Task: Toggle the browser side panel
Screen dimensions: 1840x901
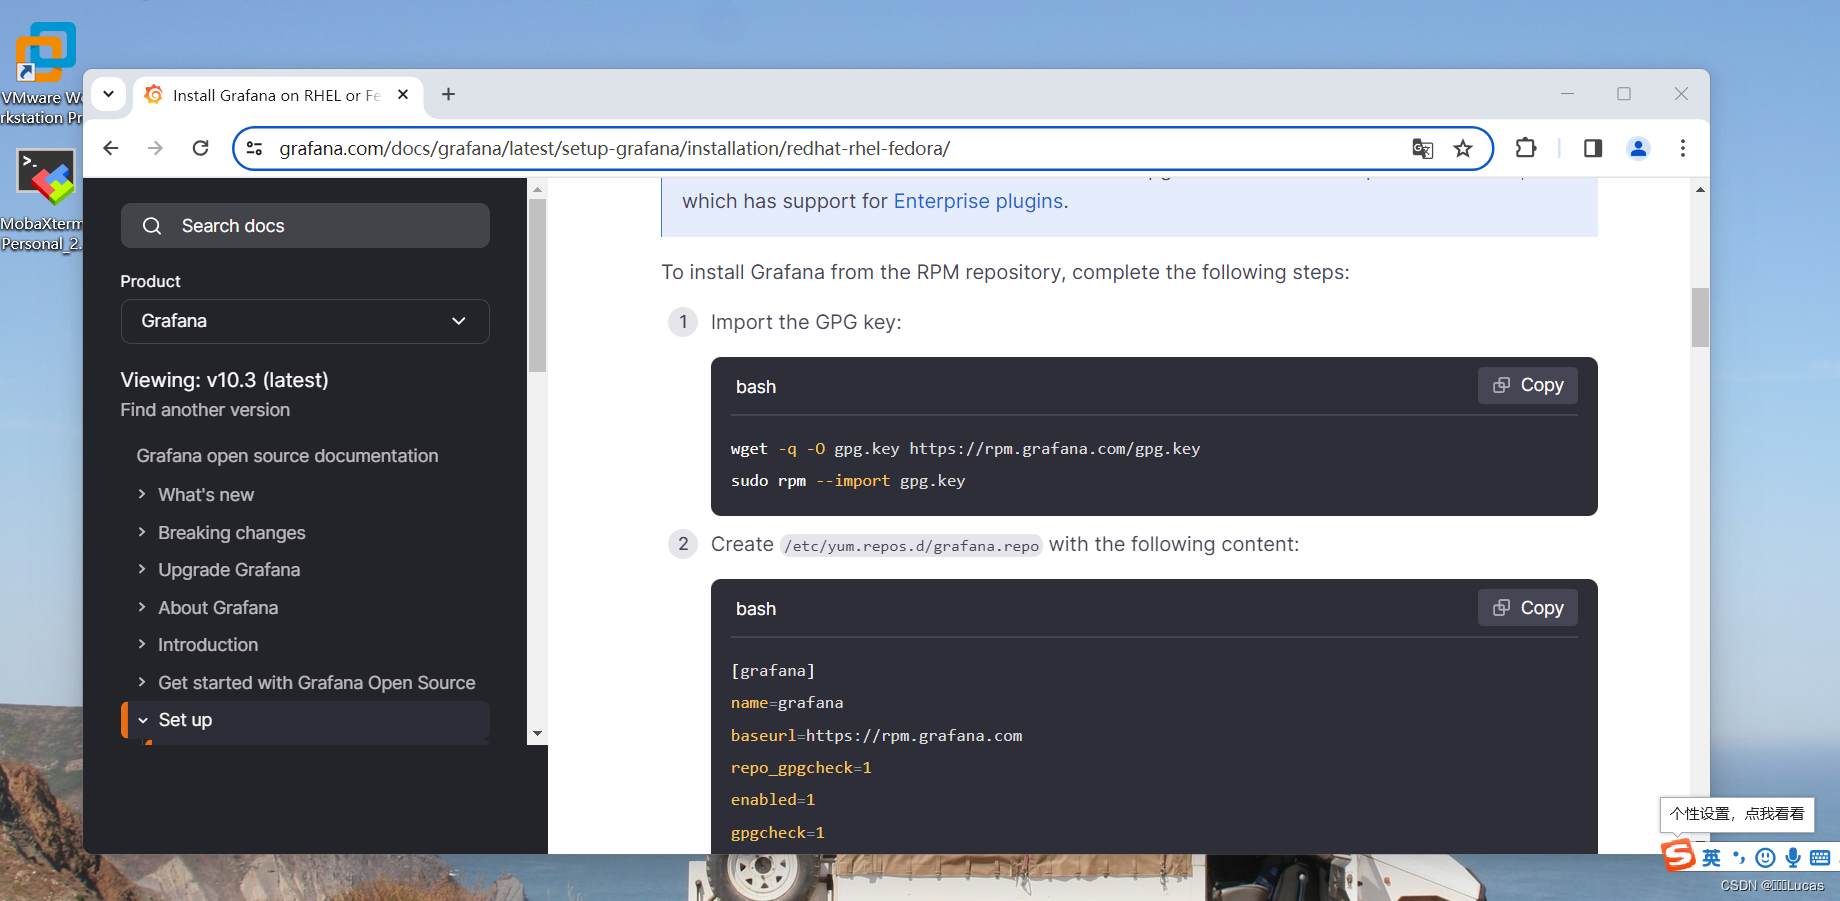Action: (1593, 148)
